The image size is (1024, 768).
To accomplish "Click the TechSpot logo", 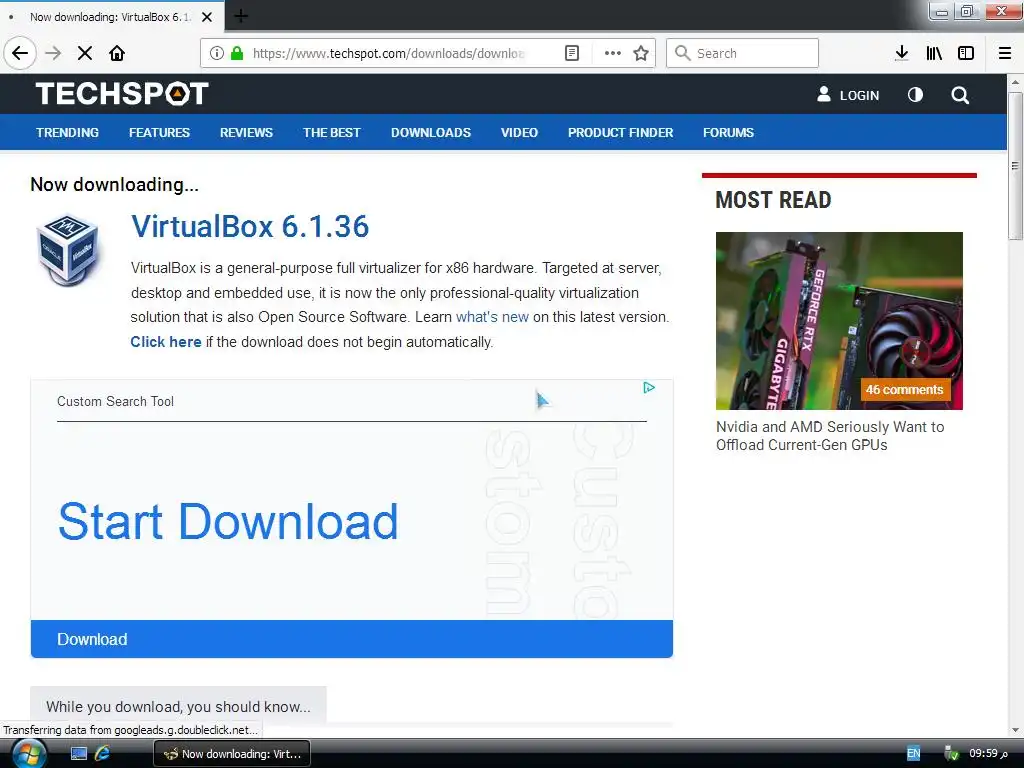I will (122, 93).
